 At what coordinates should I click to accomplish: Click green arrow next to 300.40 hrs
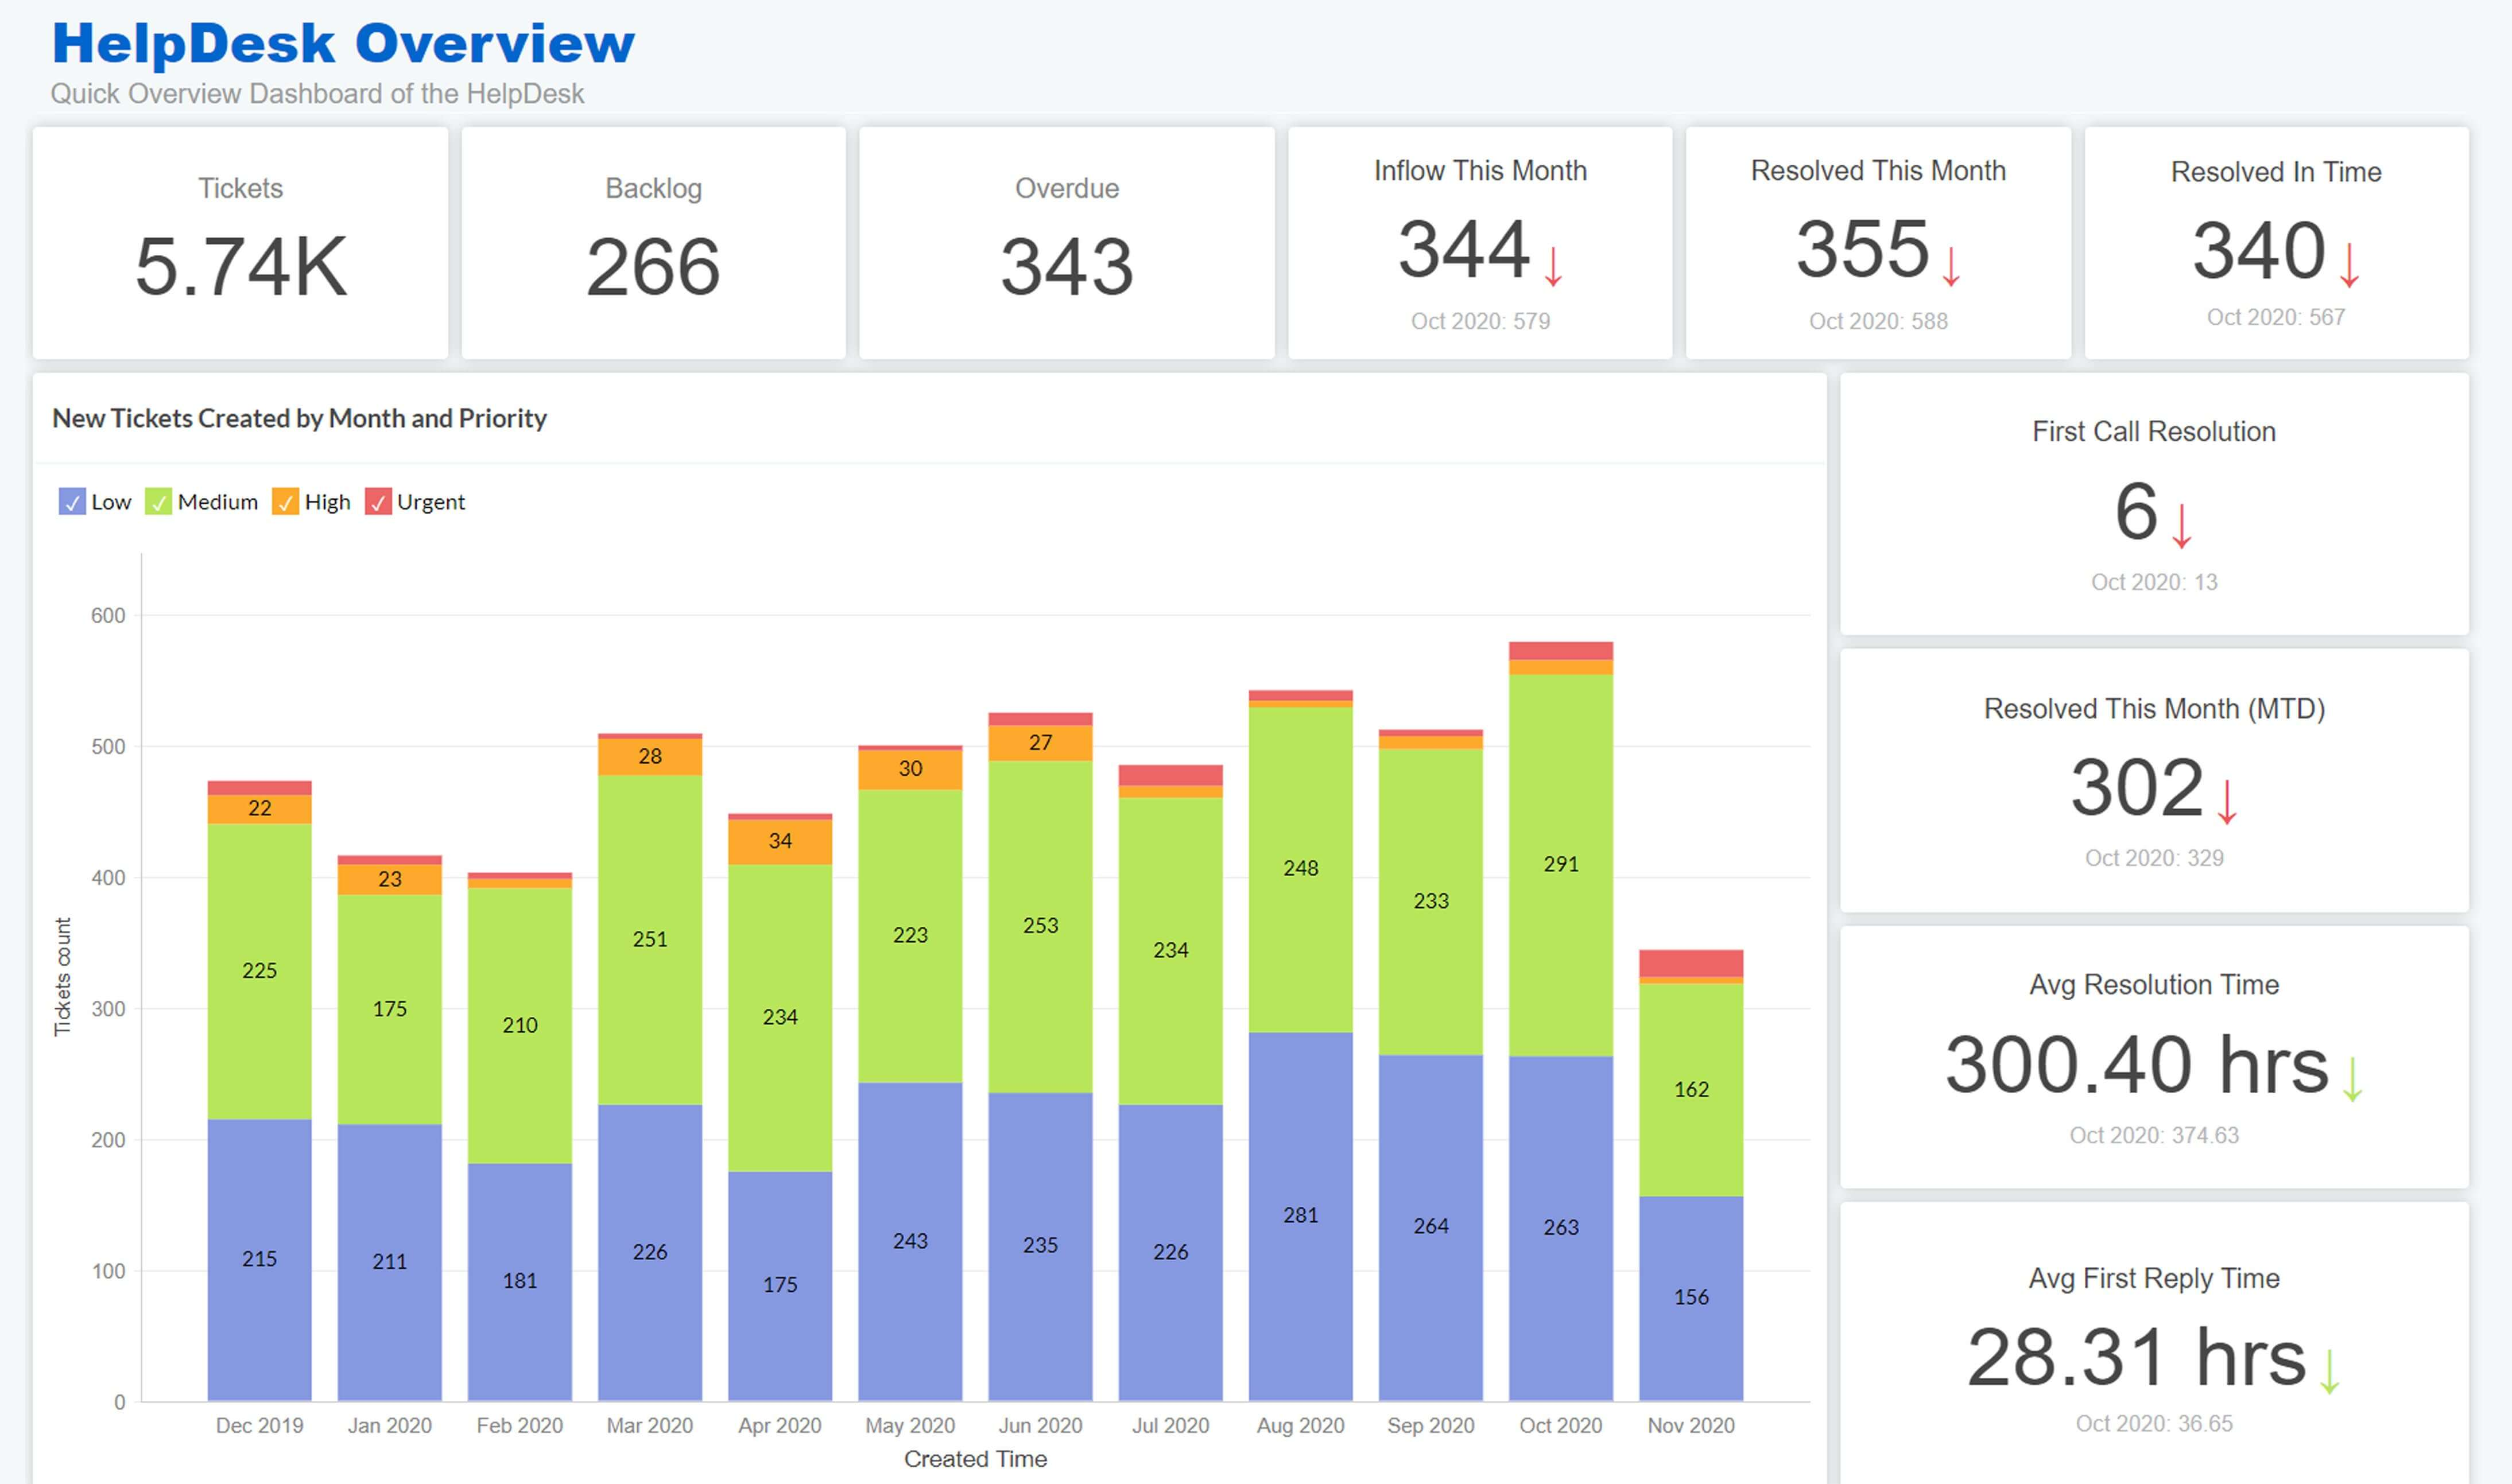tap(2353, 1079)
